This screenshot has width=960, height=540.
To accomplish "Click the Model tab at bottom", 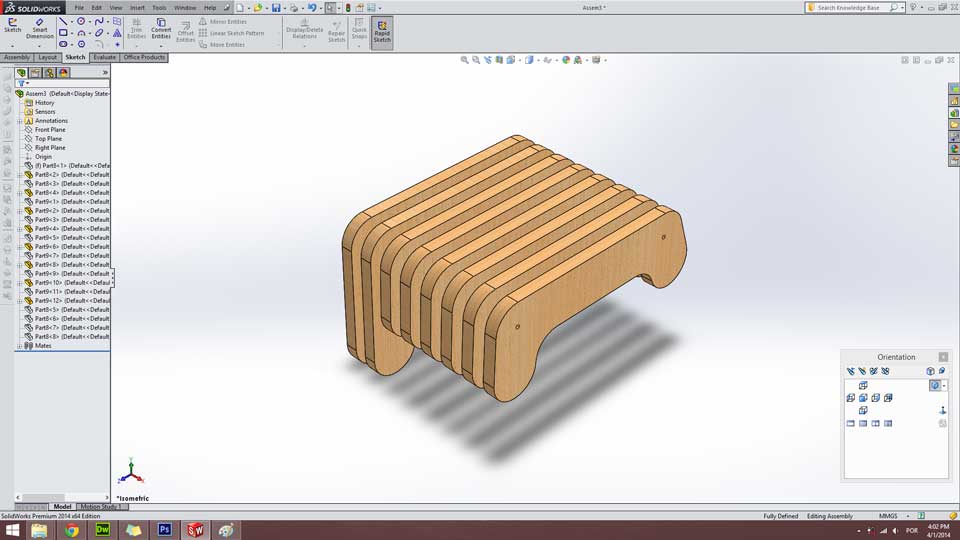I will 62,507.
